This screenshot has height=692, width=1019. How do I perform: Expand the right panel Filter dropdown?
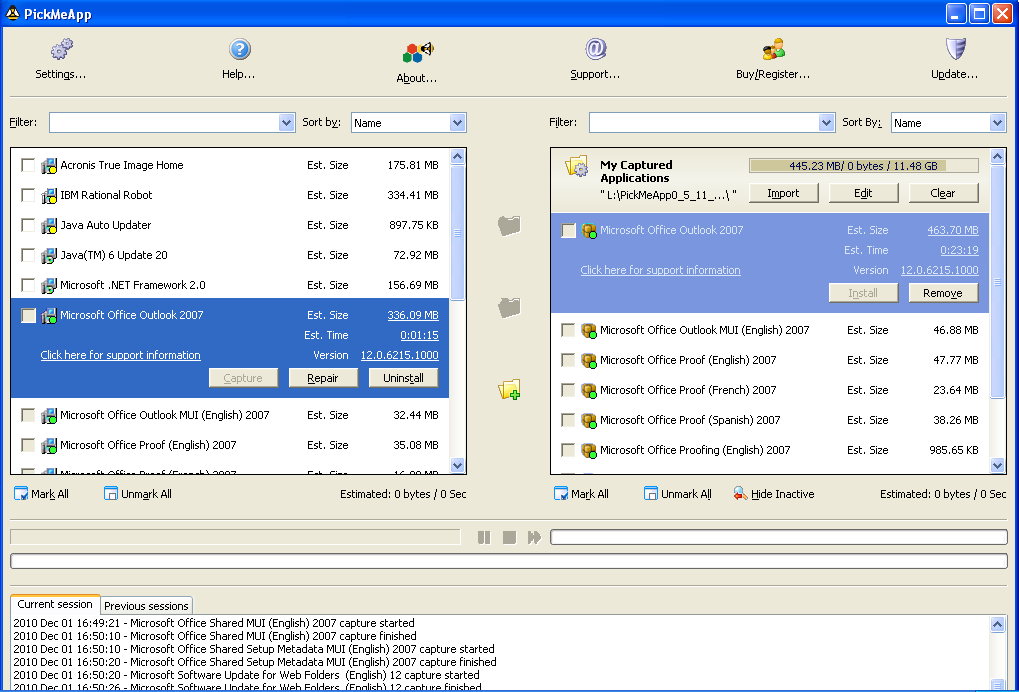(827, 123)
